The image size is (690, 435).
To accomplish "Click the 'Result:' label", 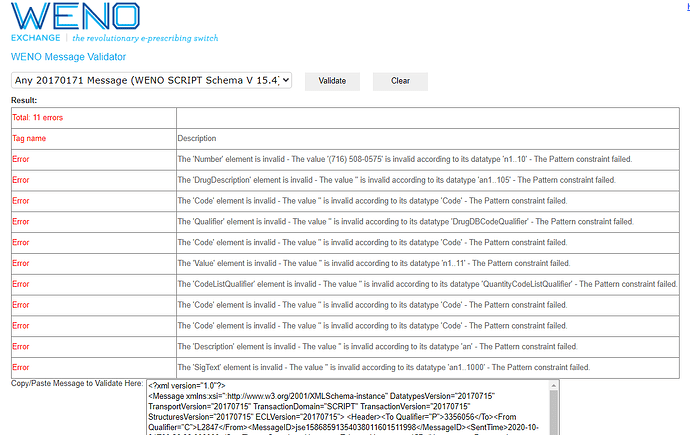I will coord(24,100).
